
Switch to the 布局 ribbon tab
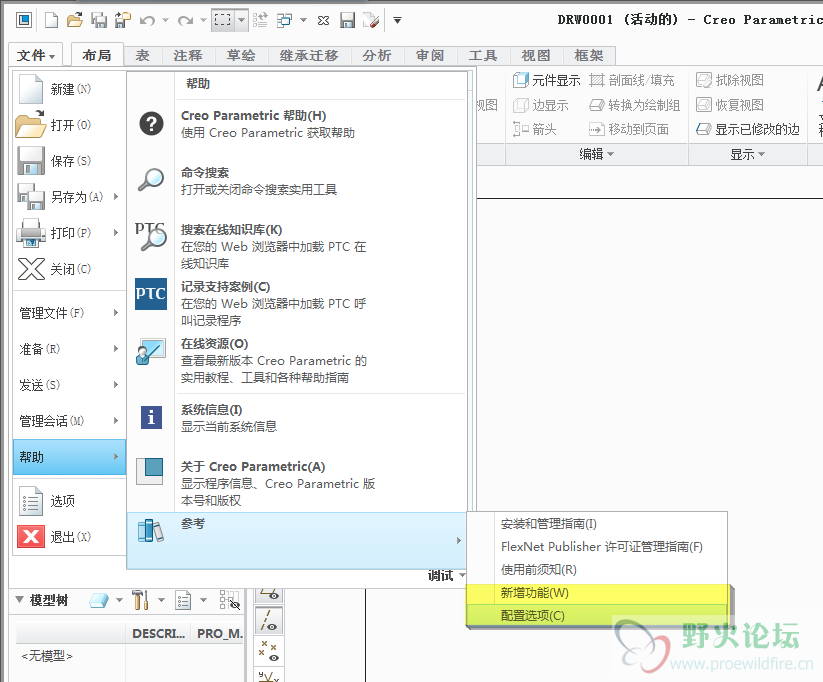pyautogui.click(x=97, y=55)
